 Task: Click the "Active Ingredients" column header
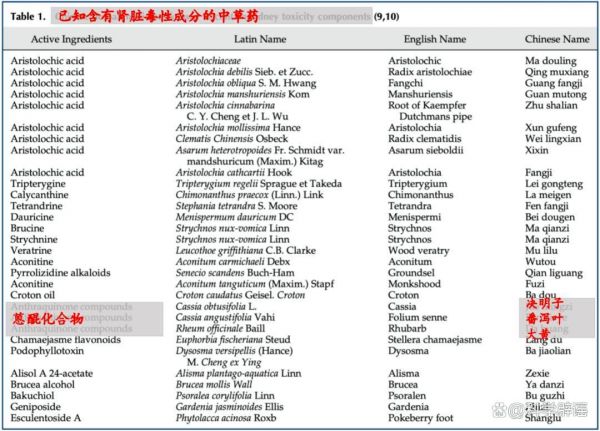pos(72,39)
